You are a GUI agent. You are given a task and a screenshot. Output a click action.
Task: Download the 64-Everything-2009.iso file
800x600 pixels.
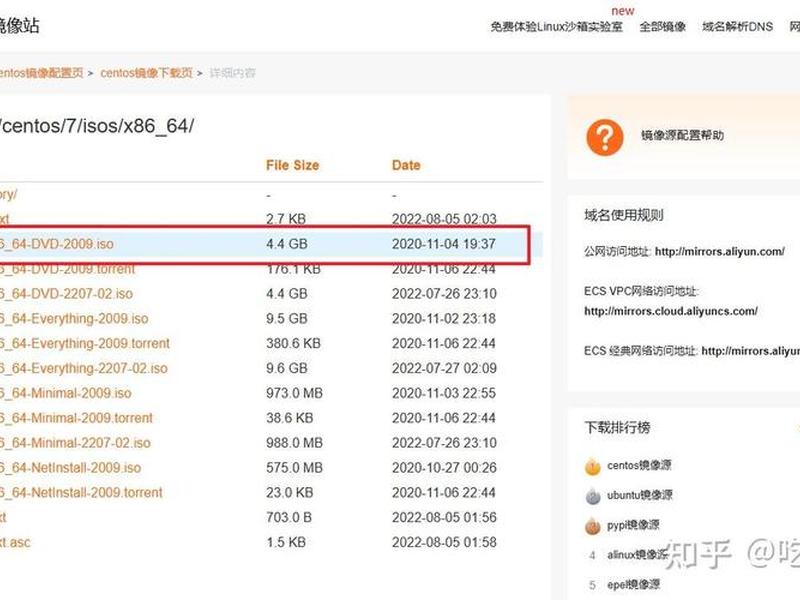74,319
